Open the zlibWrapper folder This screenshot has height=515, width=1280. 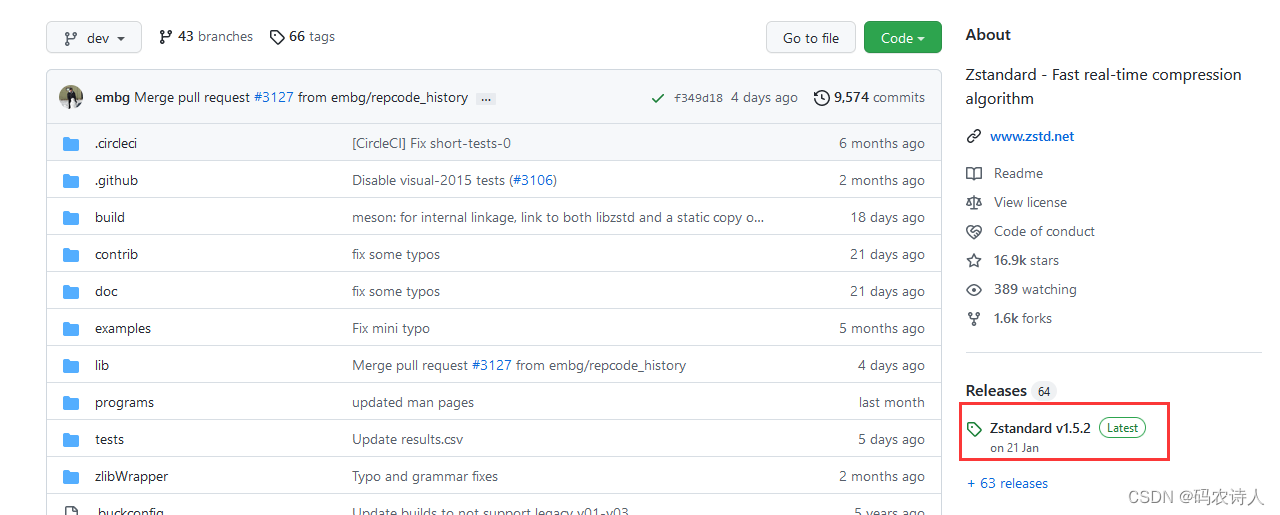pyautogui.click(x=131, y=476)
